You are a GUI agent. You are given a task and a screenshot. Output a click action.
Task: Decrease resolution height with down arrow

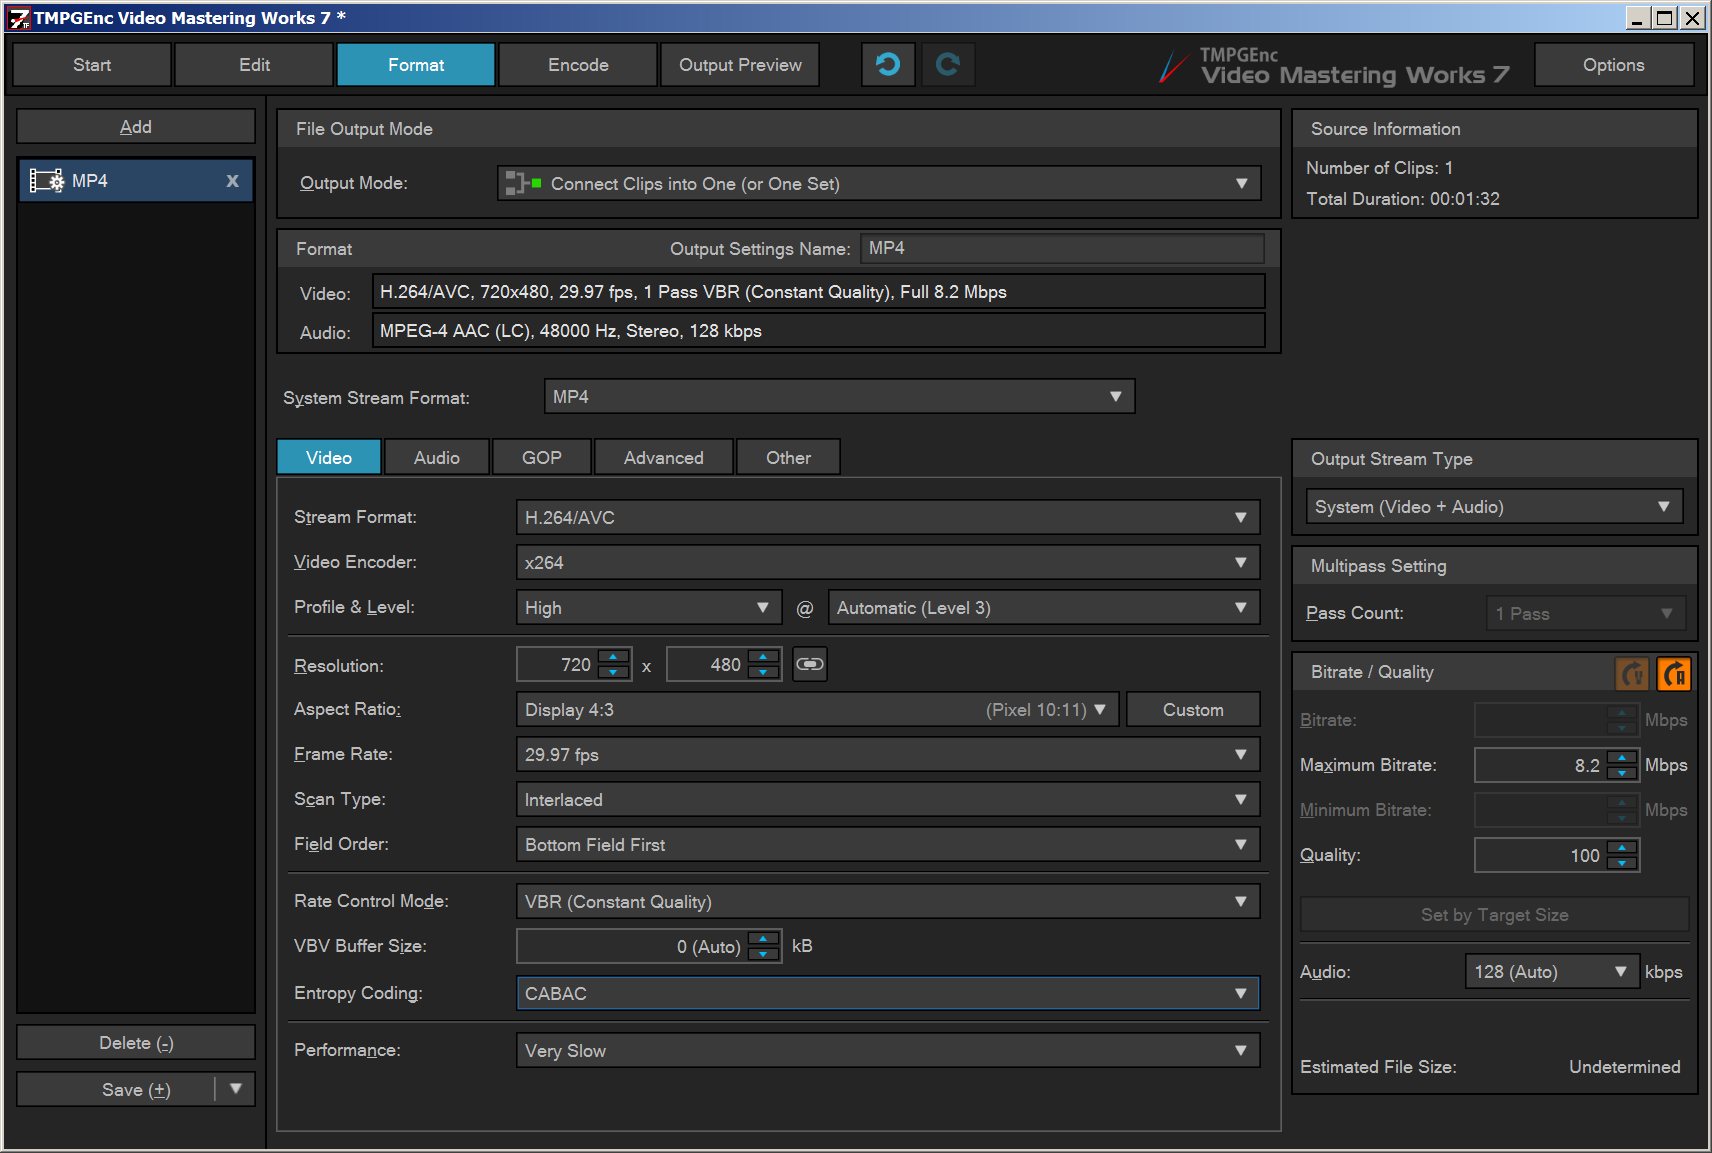pyautogui.click(x=763, y=672)
